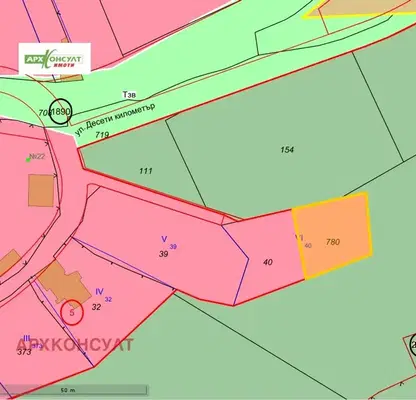Select parcel 111 on the map

point(146,171)
